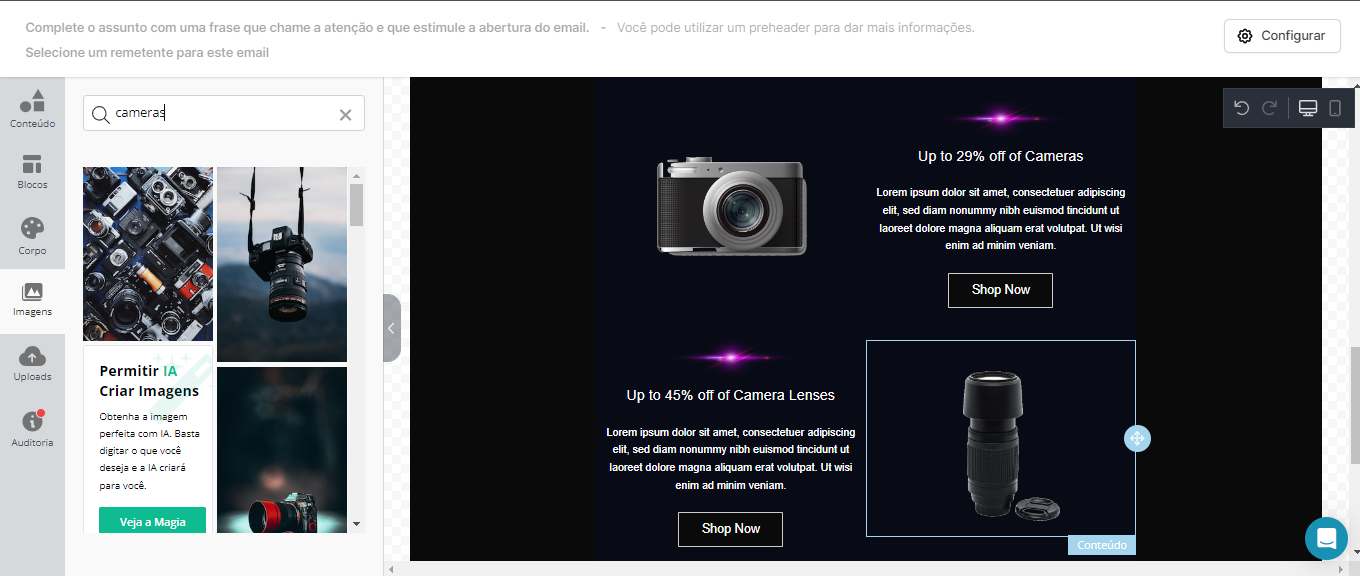Open the chat support bubble
The image size is (1360, 576).
point(1326,538)
